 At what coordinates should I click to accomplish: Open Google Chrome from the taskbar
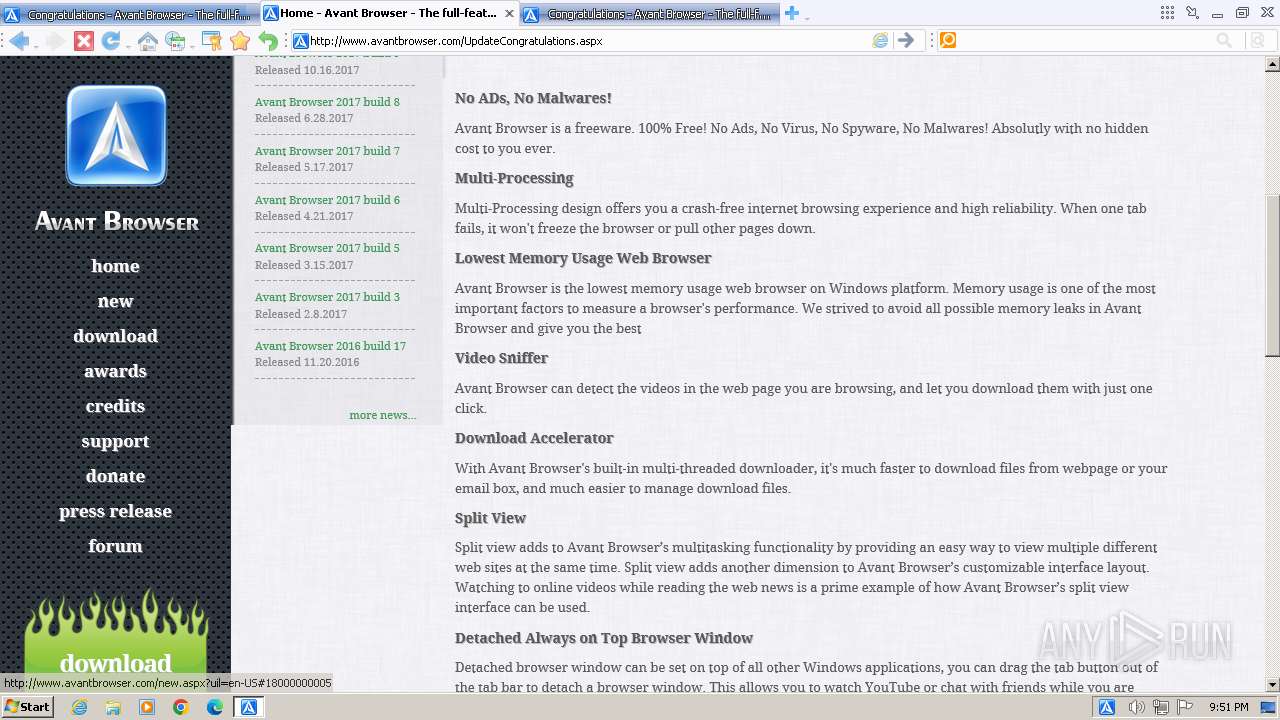(x=181, y=707)
